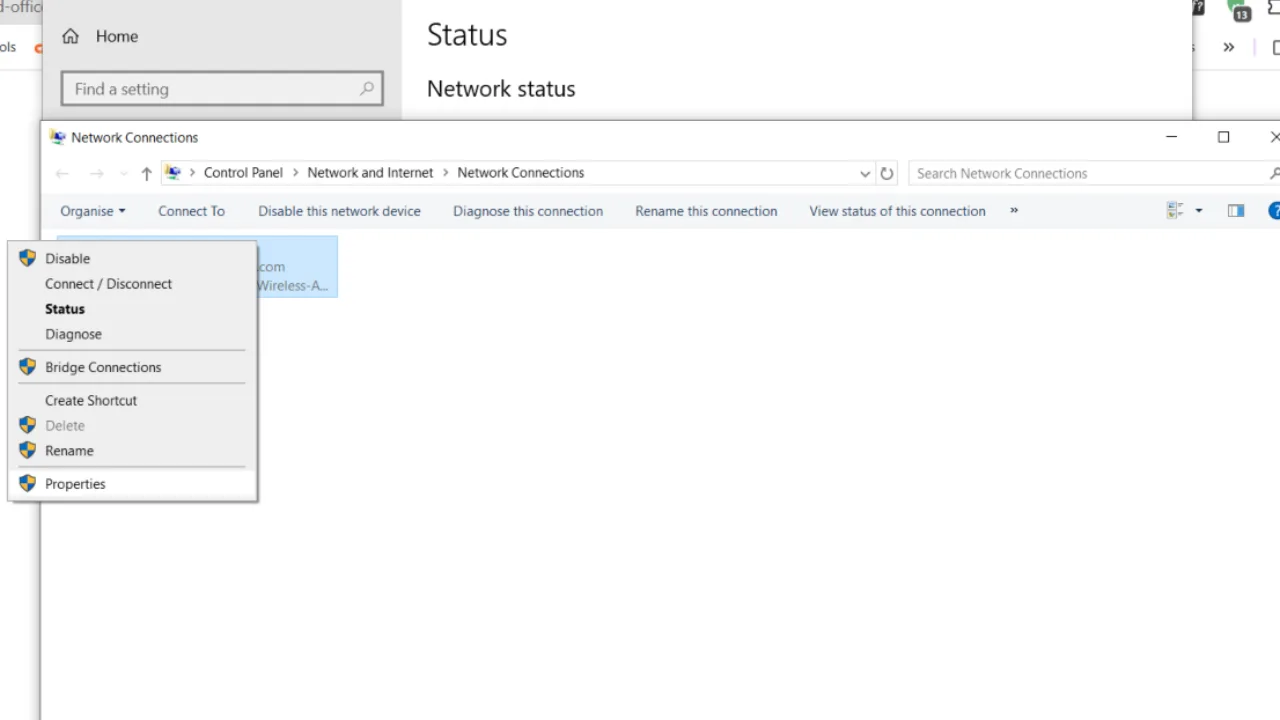The image size is (1280, 720).
Task: Toggle the preview pane
Action: (1236, 211)
